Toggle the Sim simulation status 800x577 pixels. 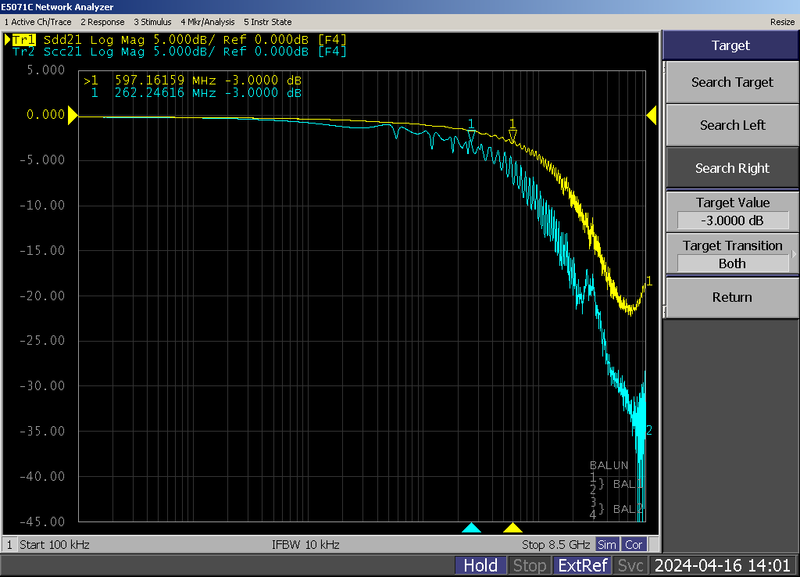[608, 544]
